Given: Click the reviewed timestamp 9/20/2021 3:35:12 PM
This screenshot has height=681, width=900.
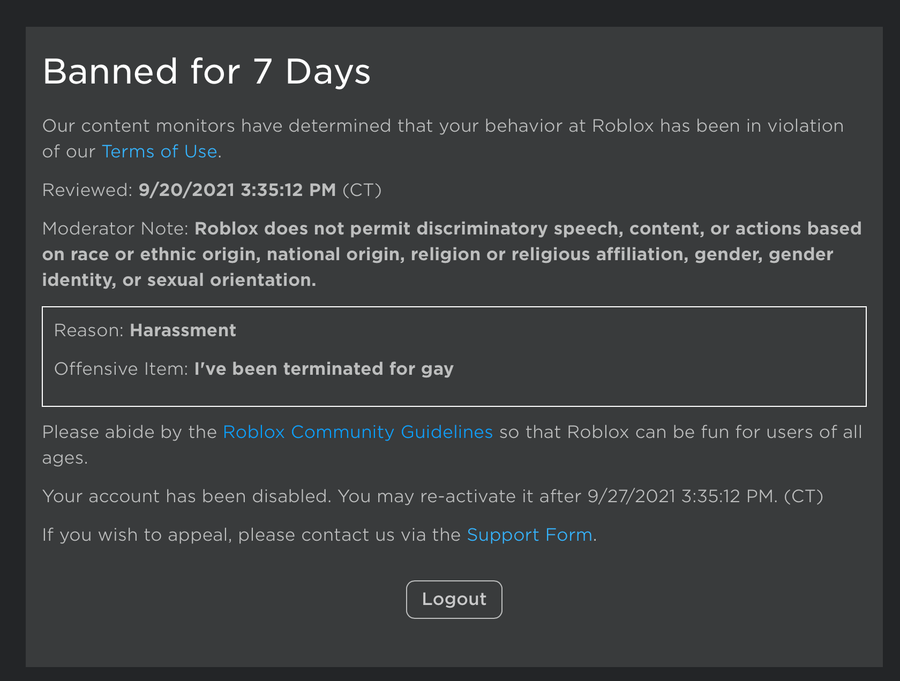Looking at the screenshot, I should (x=237, y=190).
